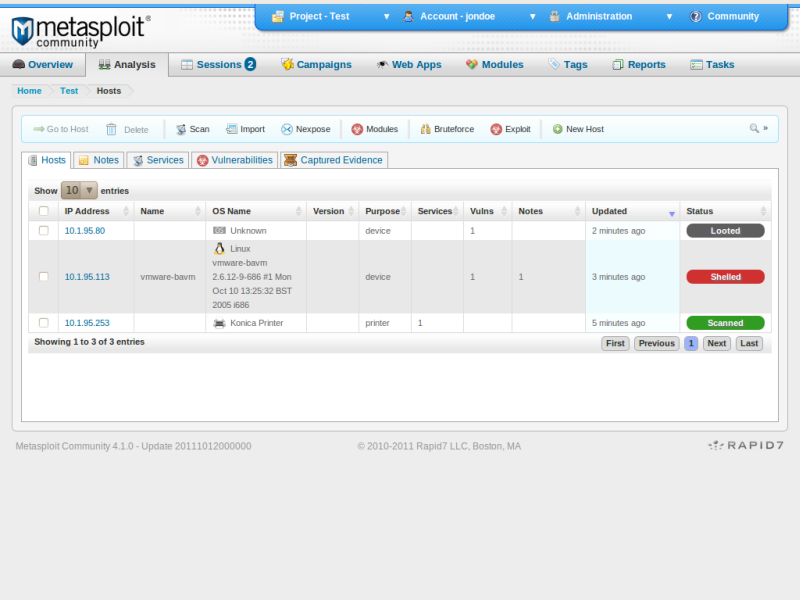Open host link 10.1.95.253
This screenshot has height=600, width=800.
coord(87,323)
